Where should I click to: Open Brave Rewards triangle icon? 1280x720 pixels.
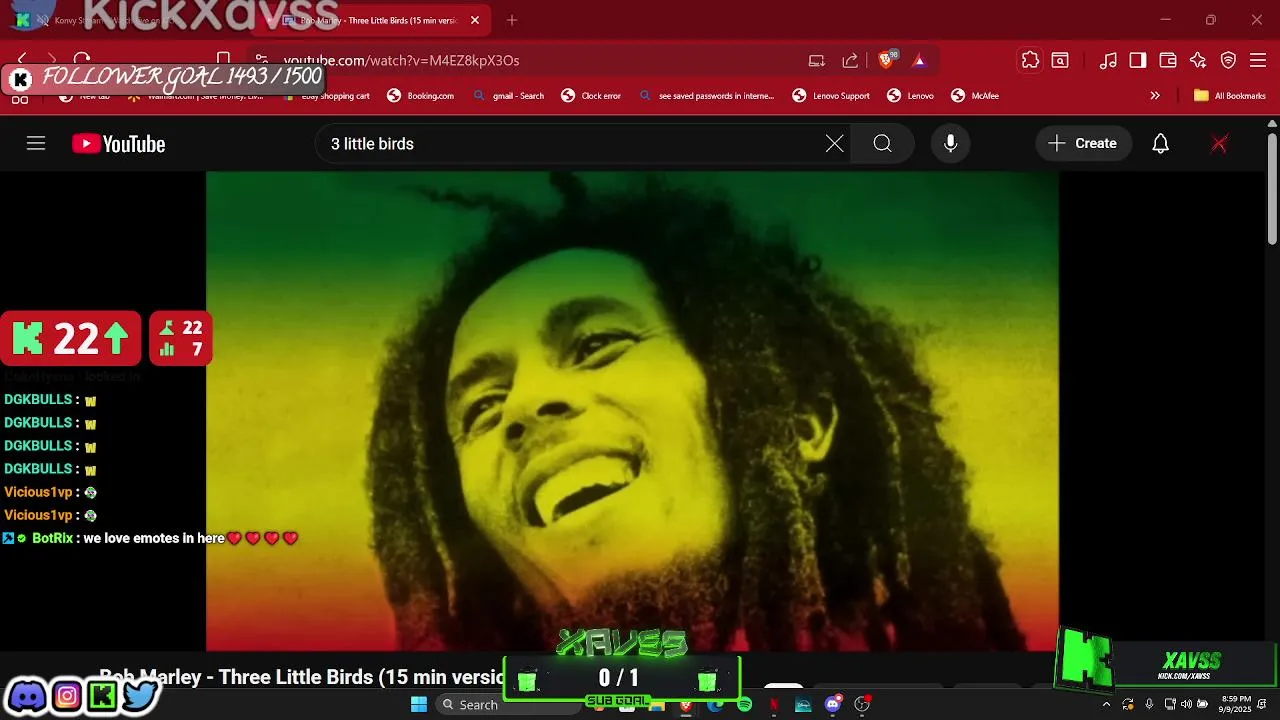pyautogui.click(x=919, y=60)
